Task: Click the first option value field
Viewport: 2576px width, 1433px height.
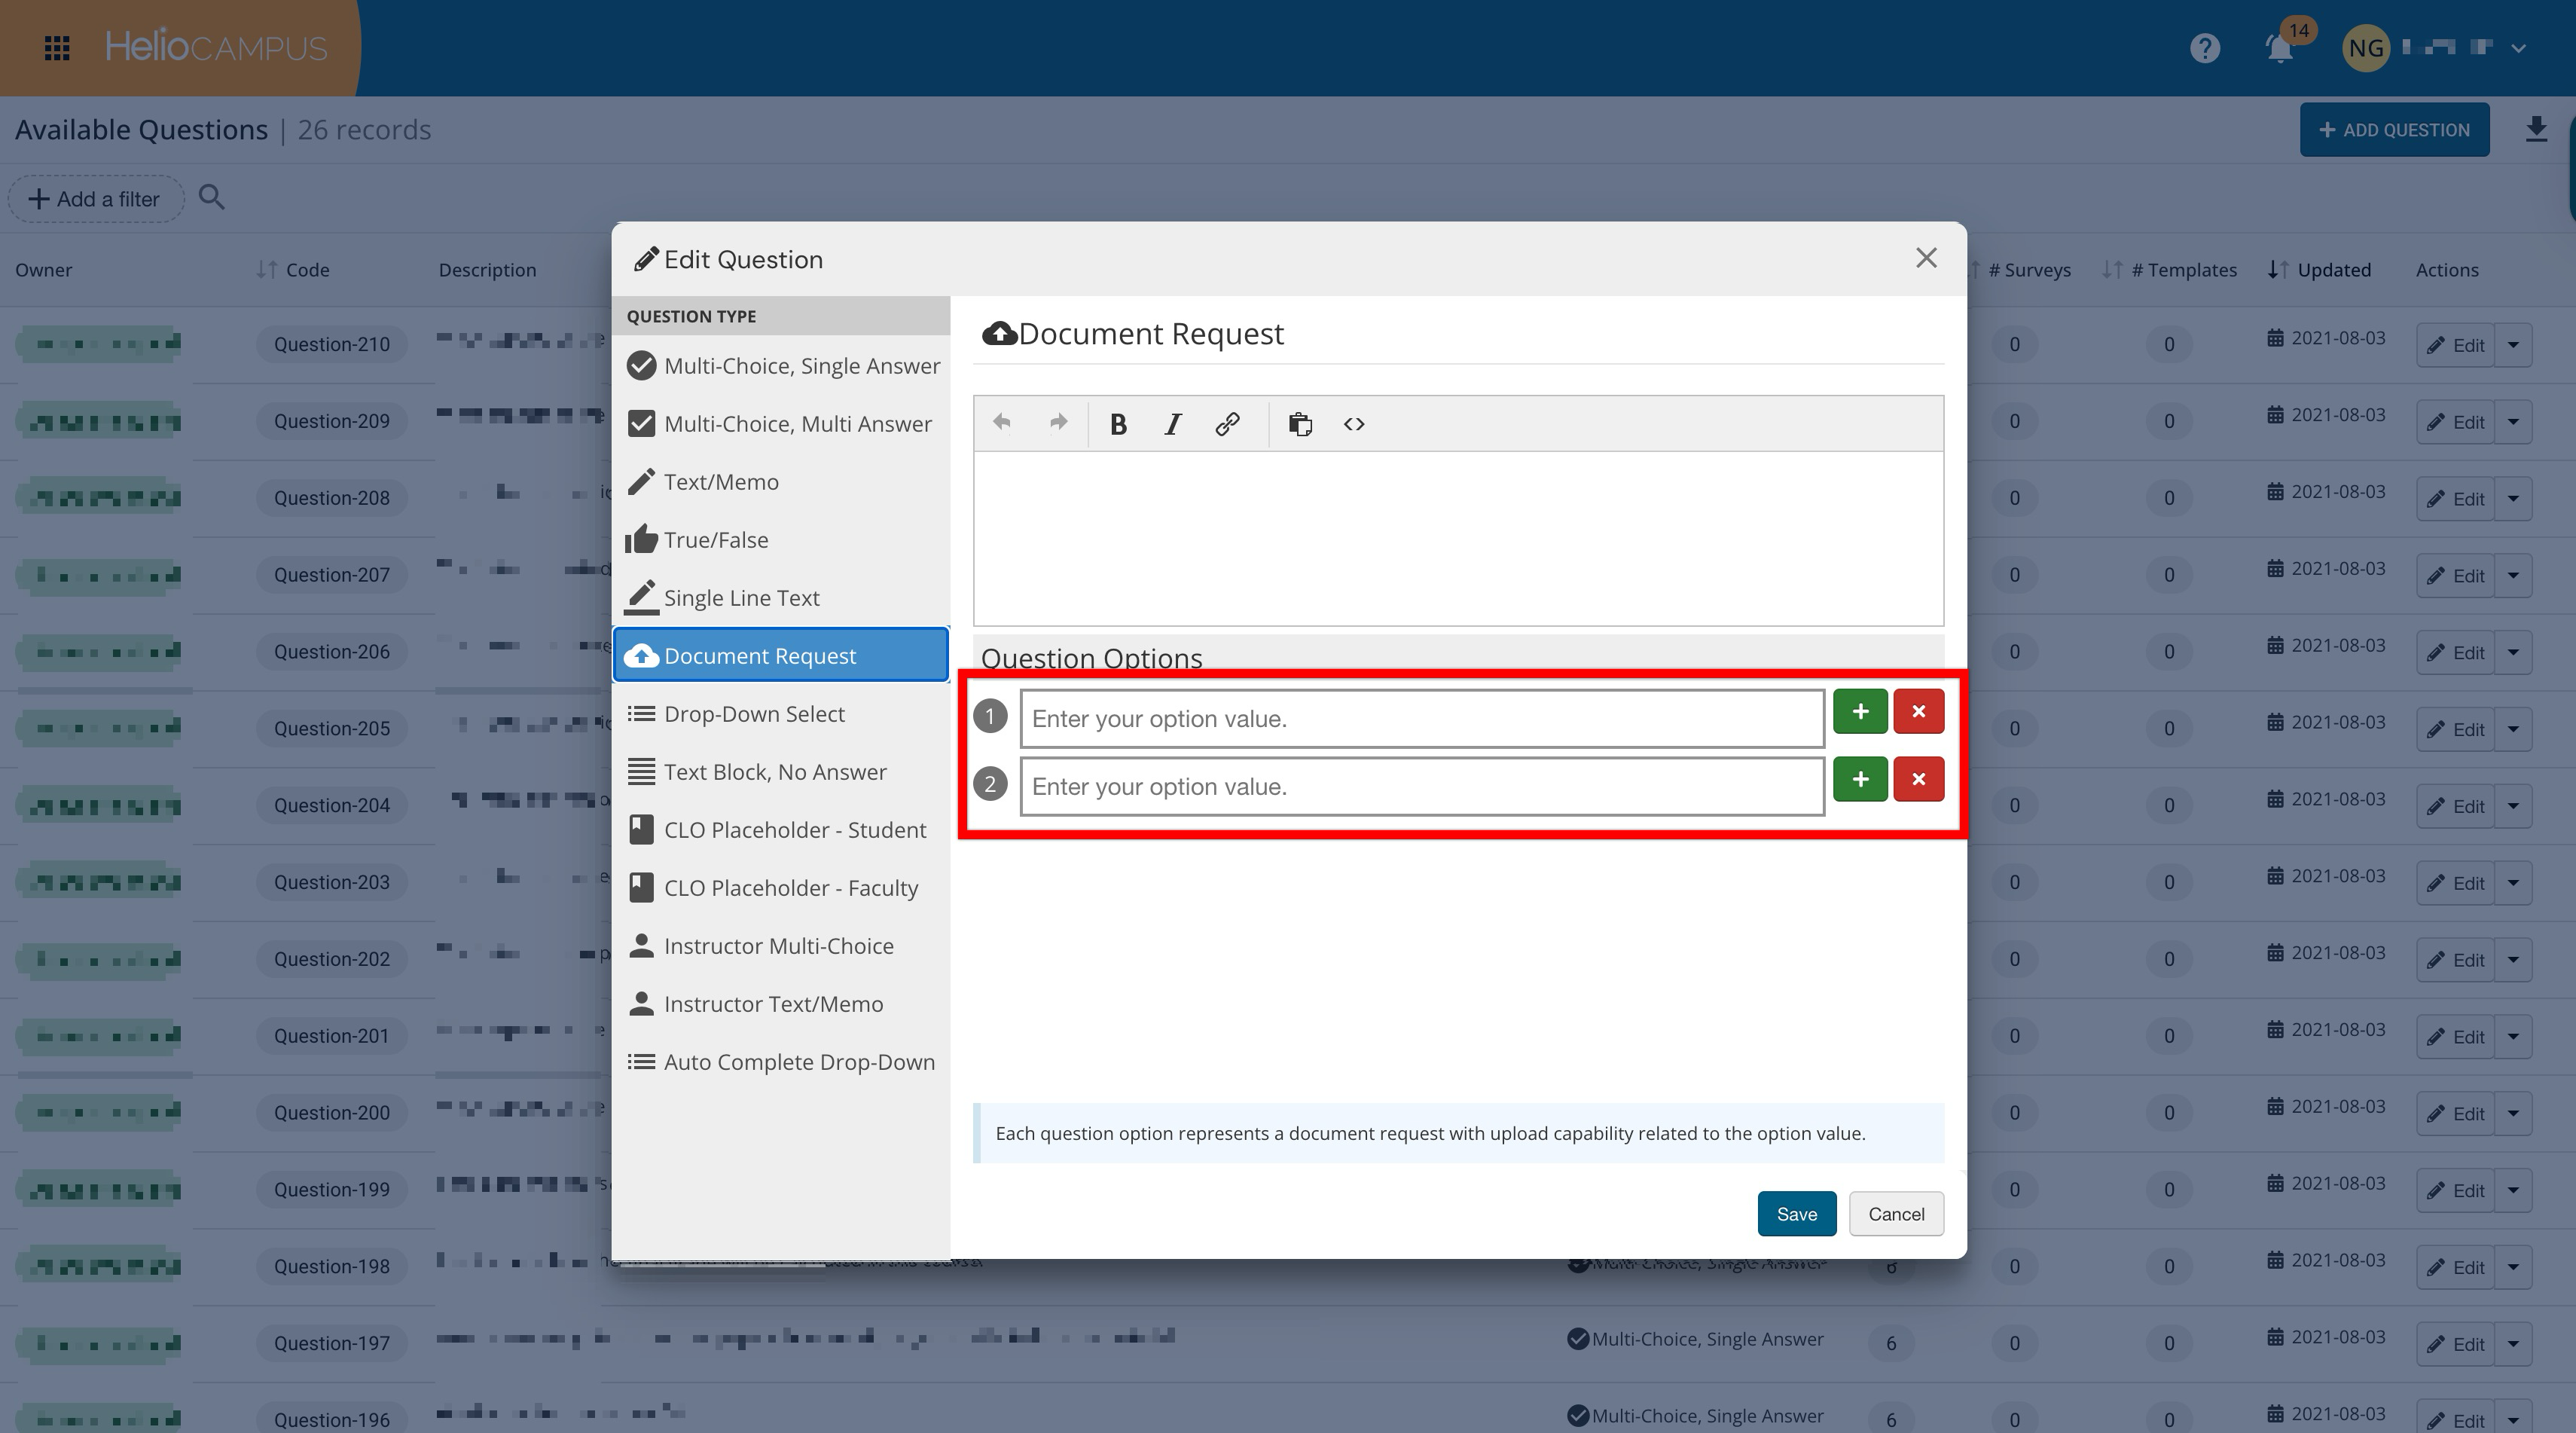Action: click(x=1421, y=719)
